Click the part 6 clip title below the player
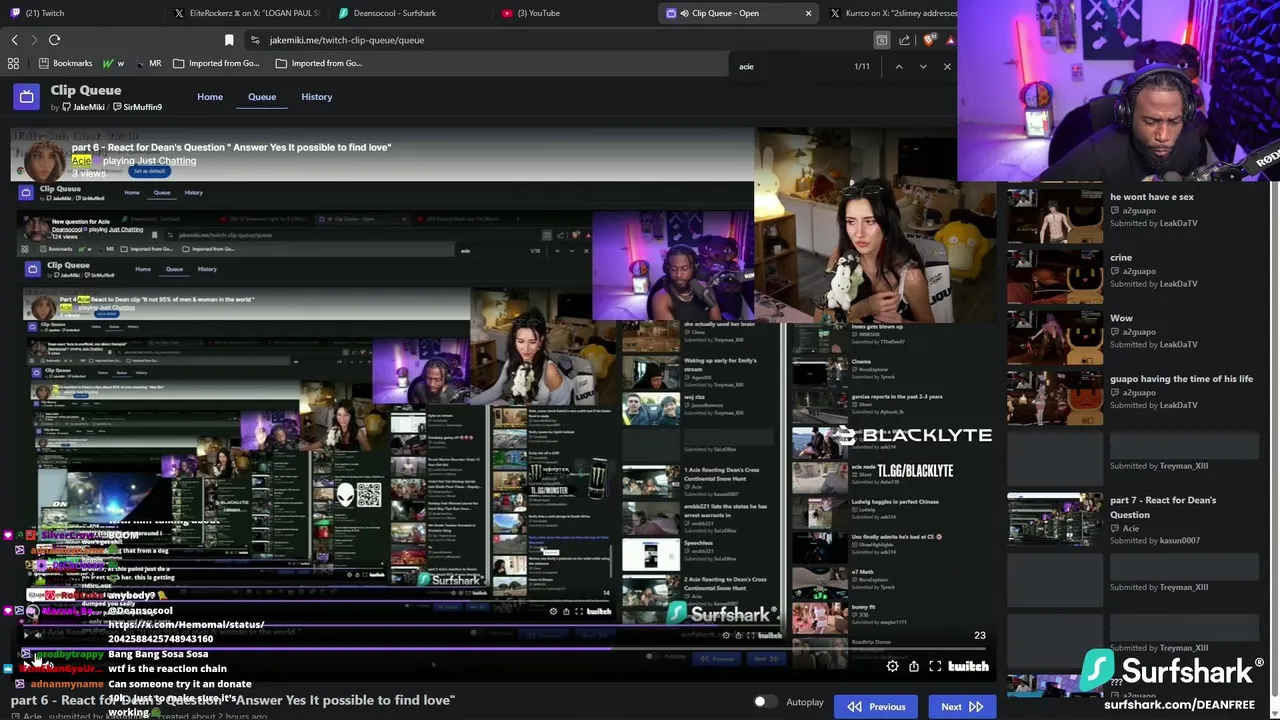 pyautogui.click(x=232, y=700)
